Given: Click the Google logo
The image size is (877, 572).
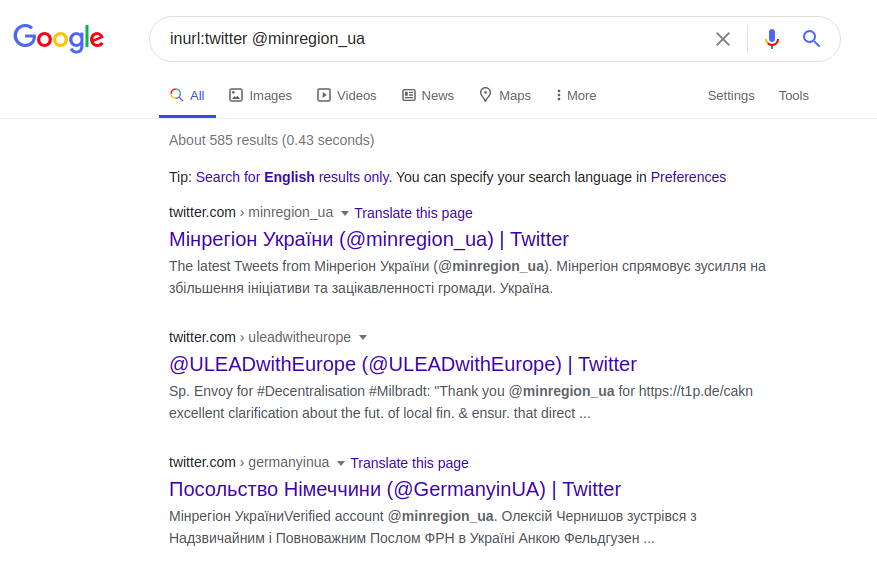Looking at the screenshot, I should point(58,39).
